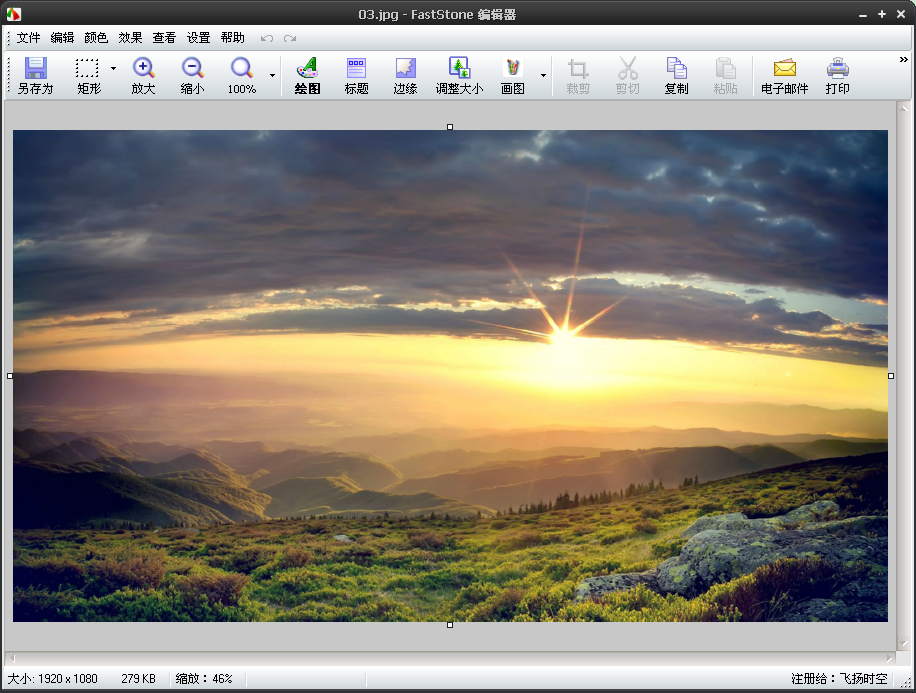Open the 文件 menu
916x693 pixels.
tap(28, 38)
